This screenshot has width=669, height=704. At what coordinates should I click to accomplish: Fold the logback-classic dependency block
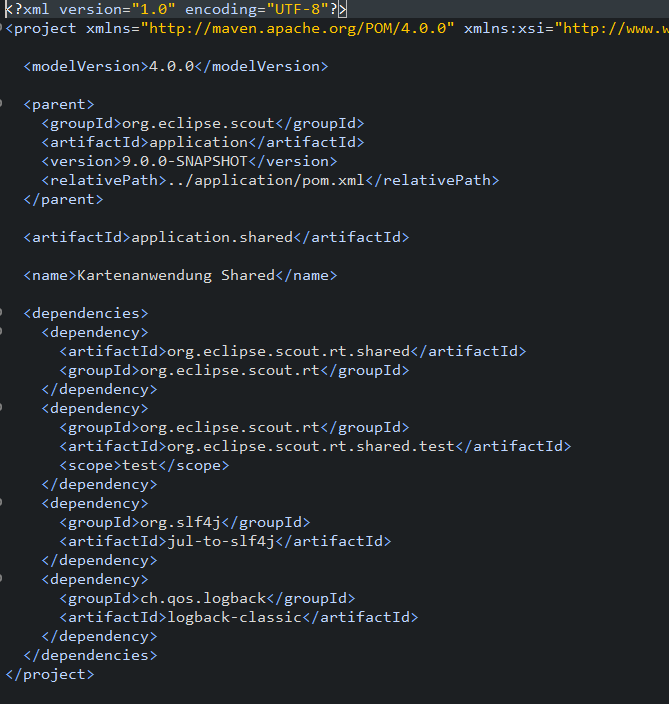1,579
